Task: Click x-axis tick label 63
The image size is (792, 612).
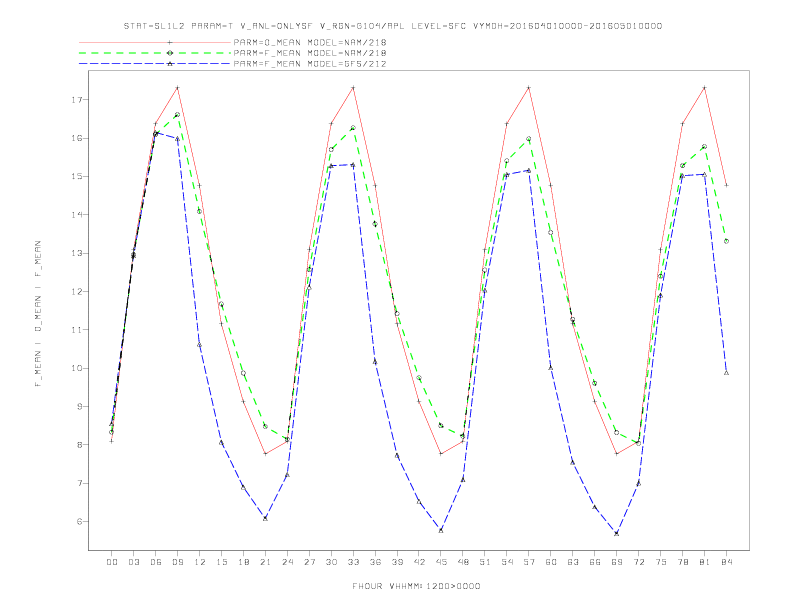Action: (573, 562)
